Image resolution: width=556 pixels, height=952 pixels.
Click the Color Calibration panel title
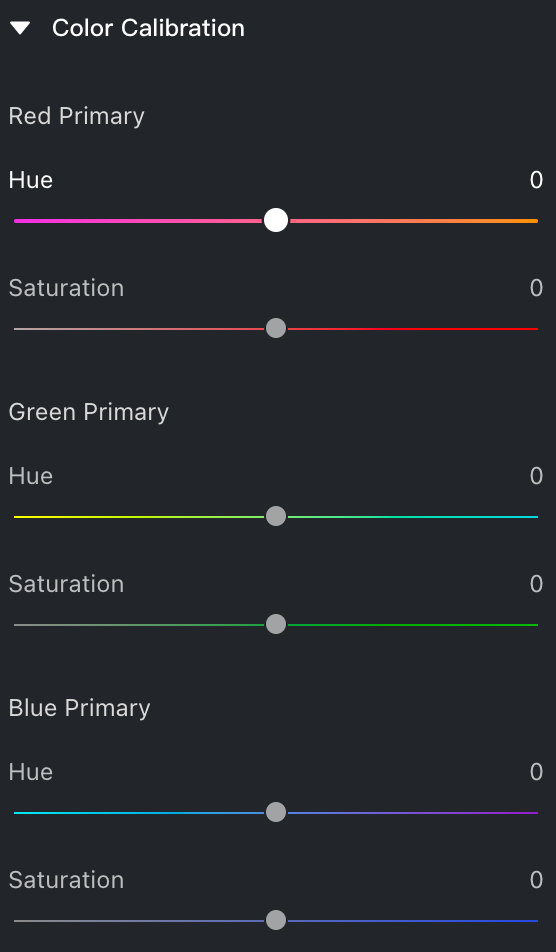(148, 28)
